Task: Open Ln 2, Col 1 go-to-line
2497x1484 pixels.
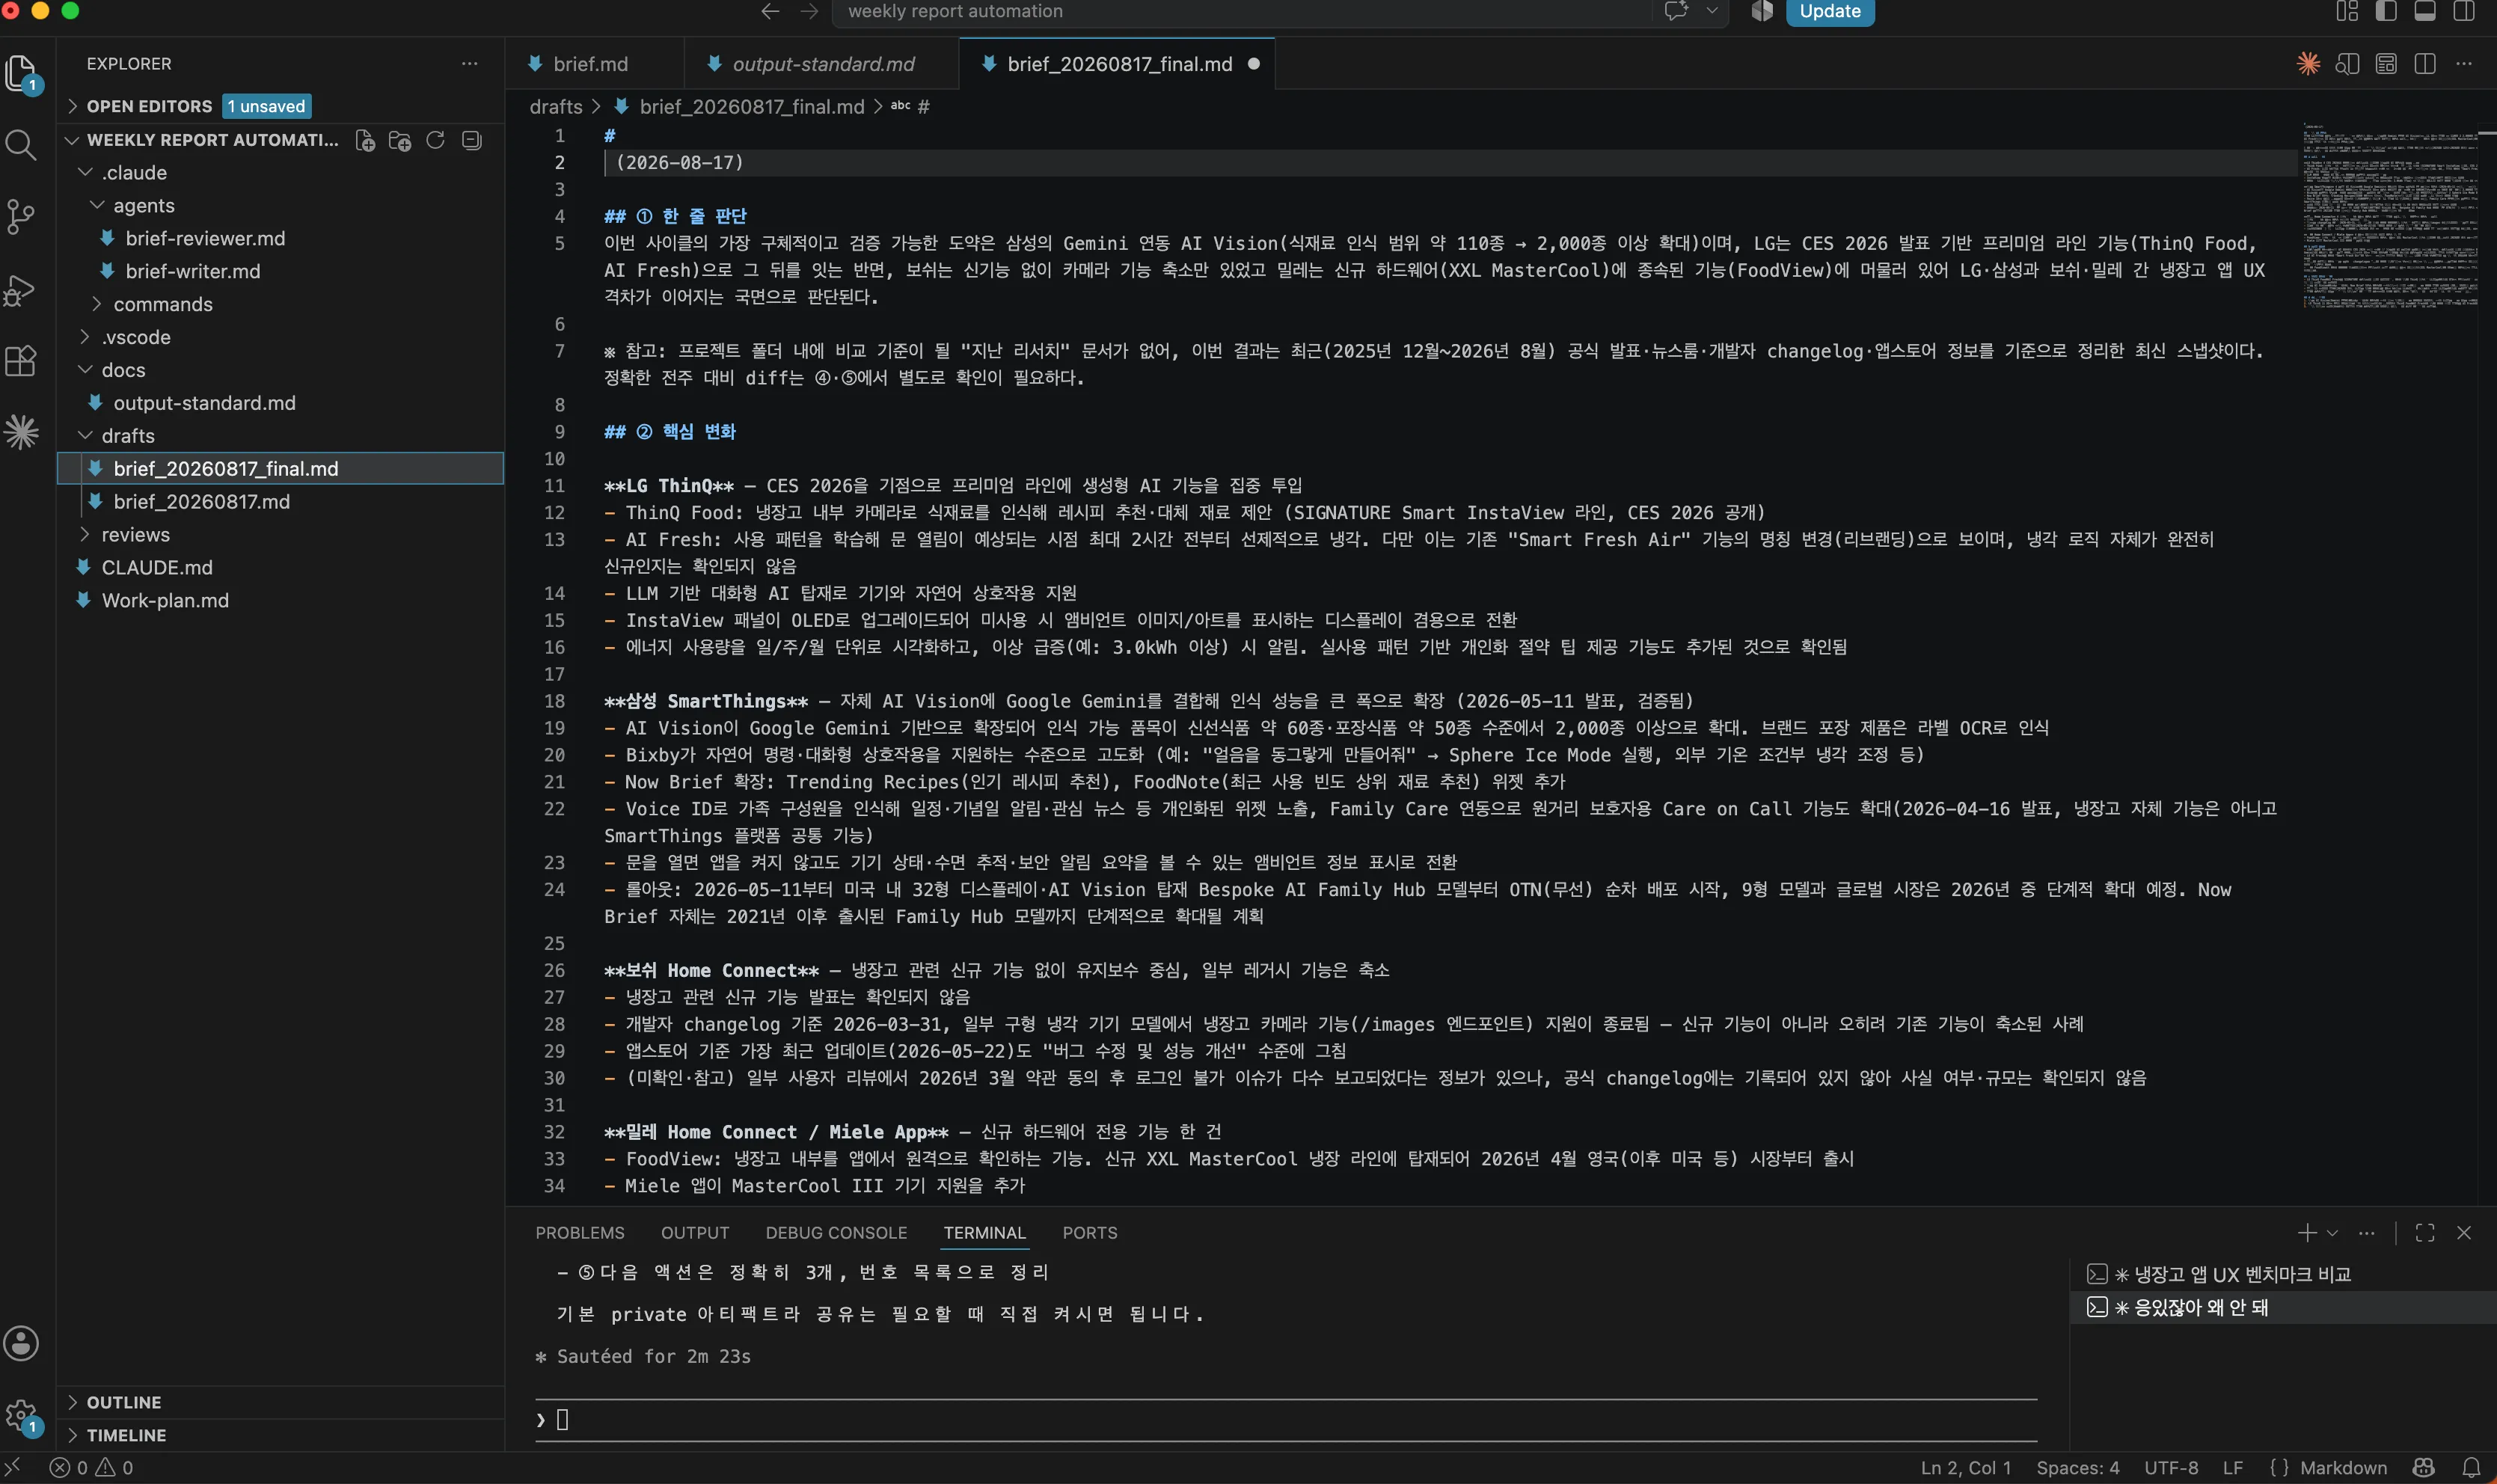Action: point(1966,1468)
